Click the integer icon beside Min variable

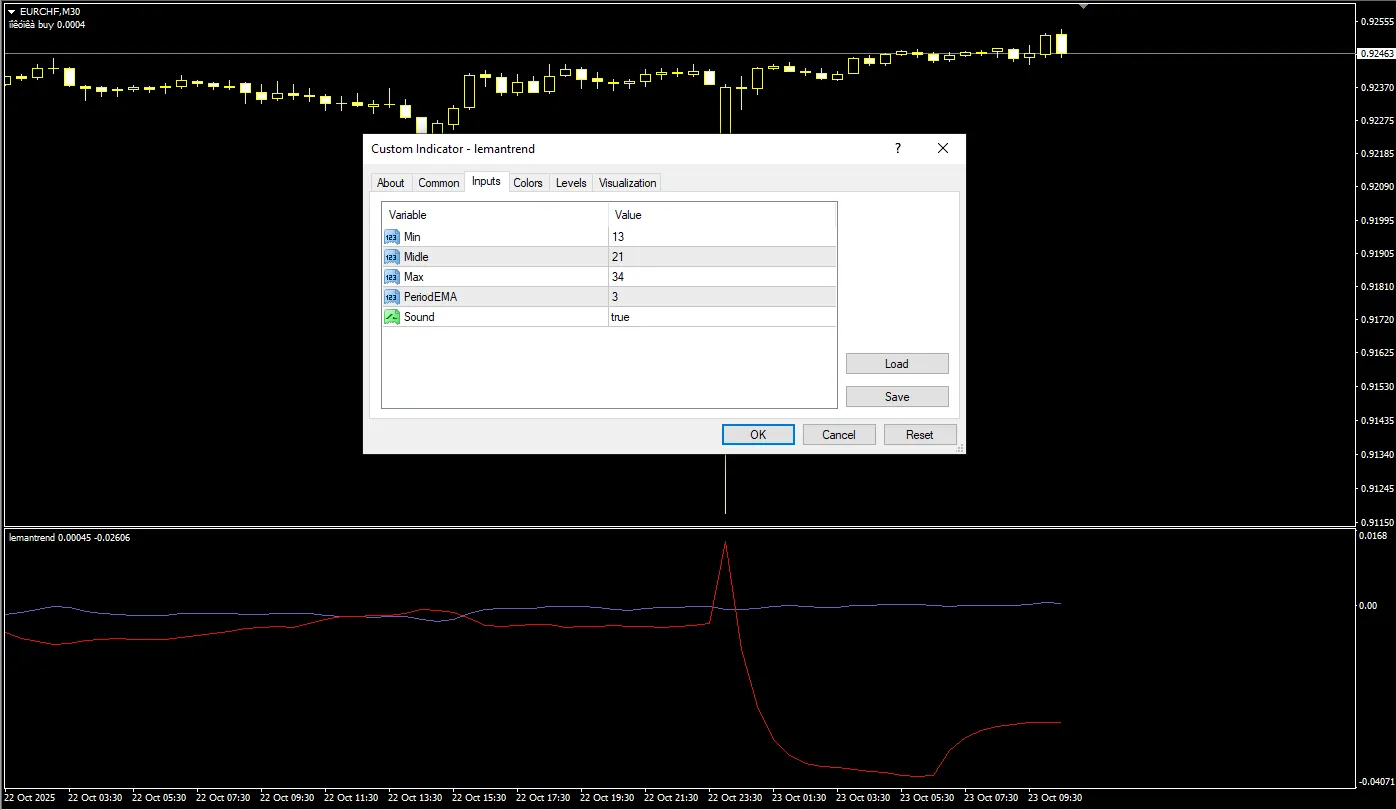coord(391,237)
